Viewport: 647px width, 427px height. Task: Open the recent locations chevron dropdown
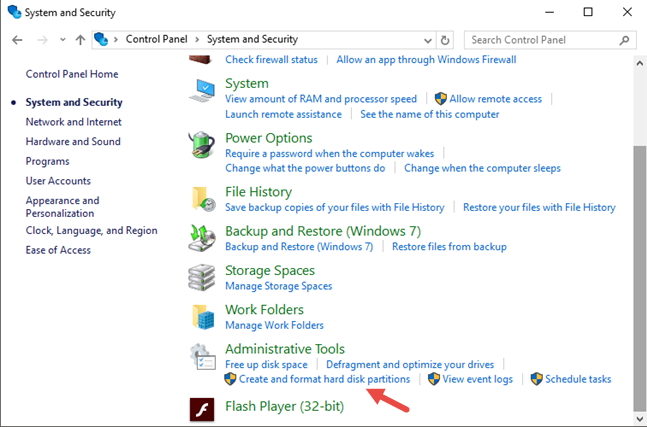pos(63,40)
